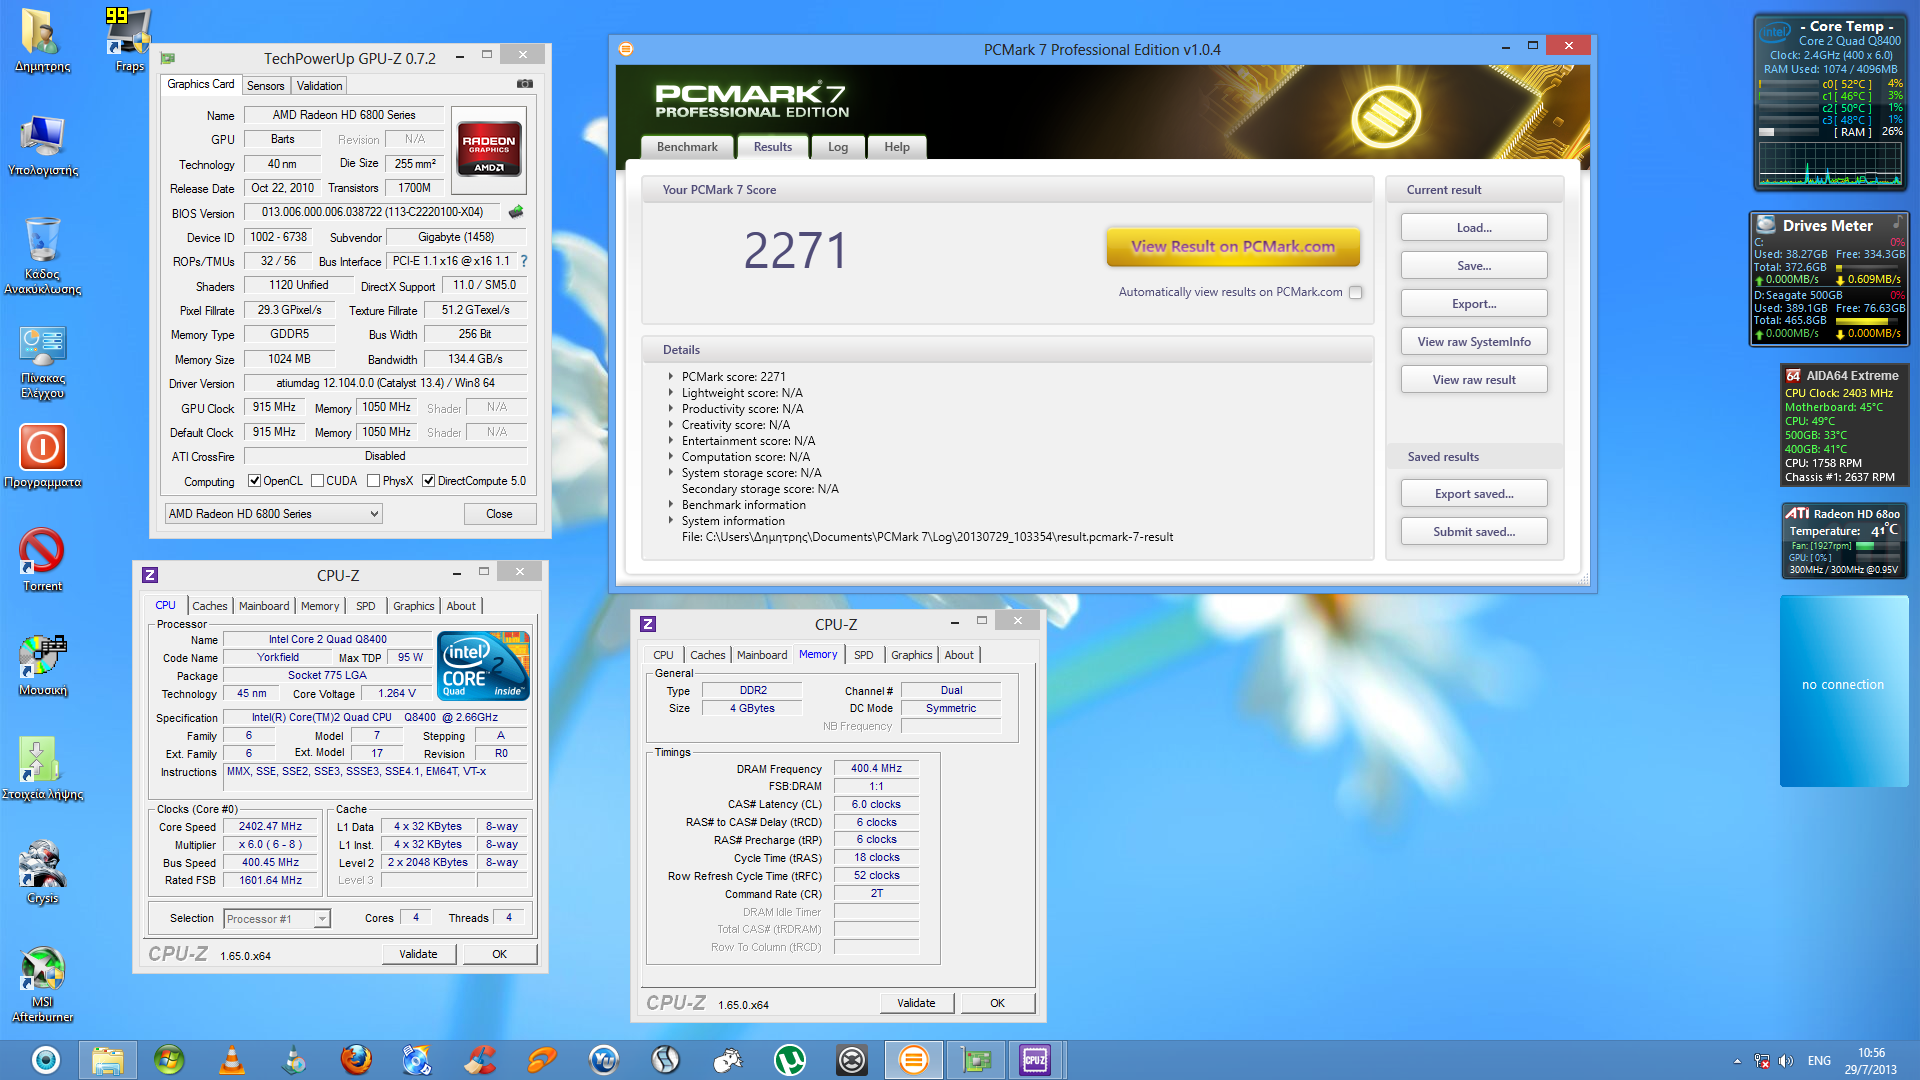
Task: Click the Export... button in Current result
Action: [1474, 304]
